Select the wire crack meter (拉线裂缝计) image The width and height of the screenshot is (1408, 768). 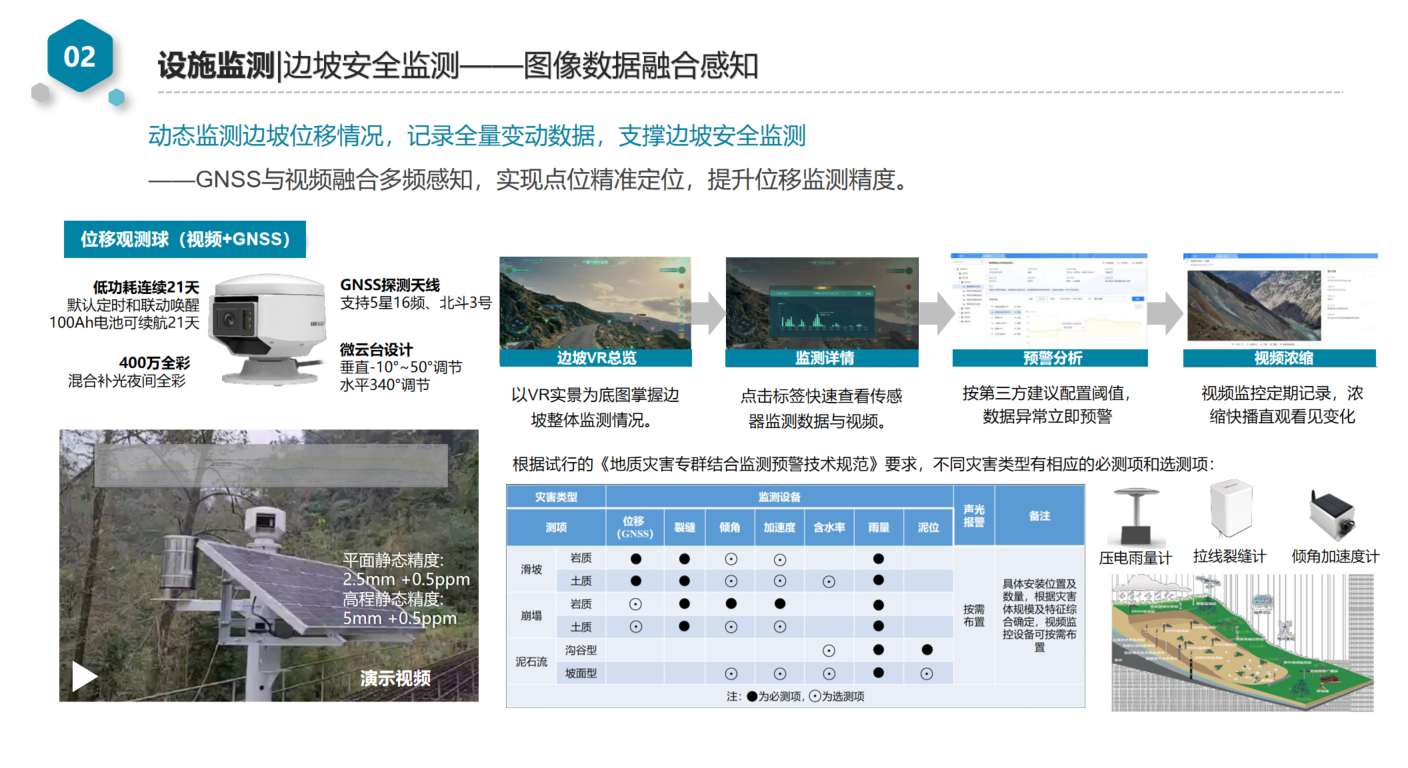pos(1230,513)
